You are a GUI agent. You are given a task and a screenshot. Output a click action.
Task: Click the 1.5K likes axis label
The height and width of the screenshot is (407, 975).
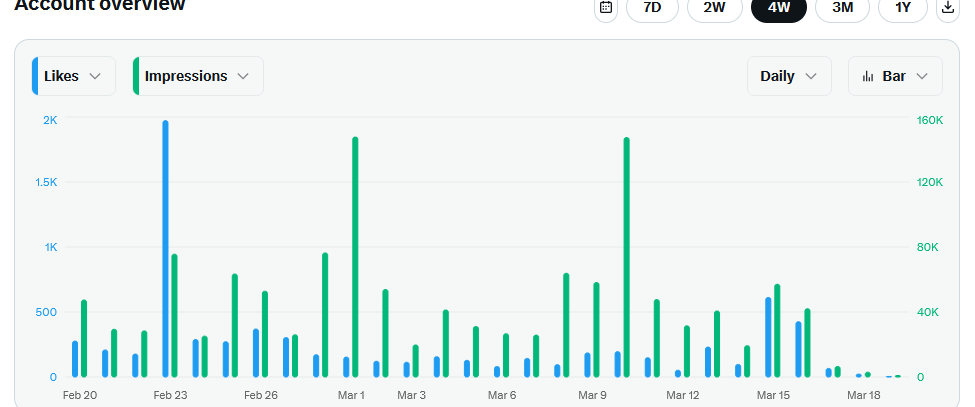(x=46, y=182)
